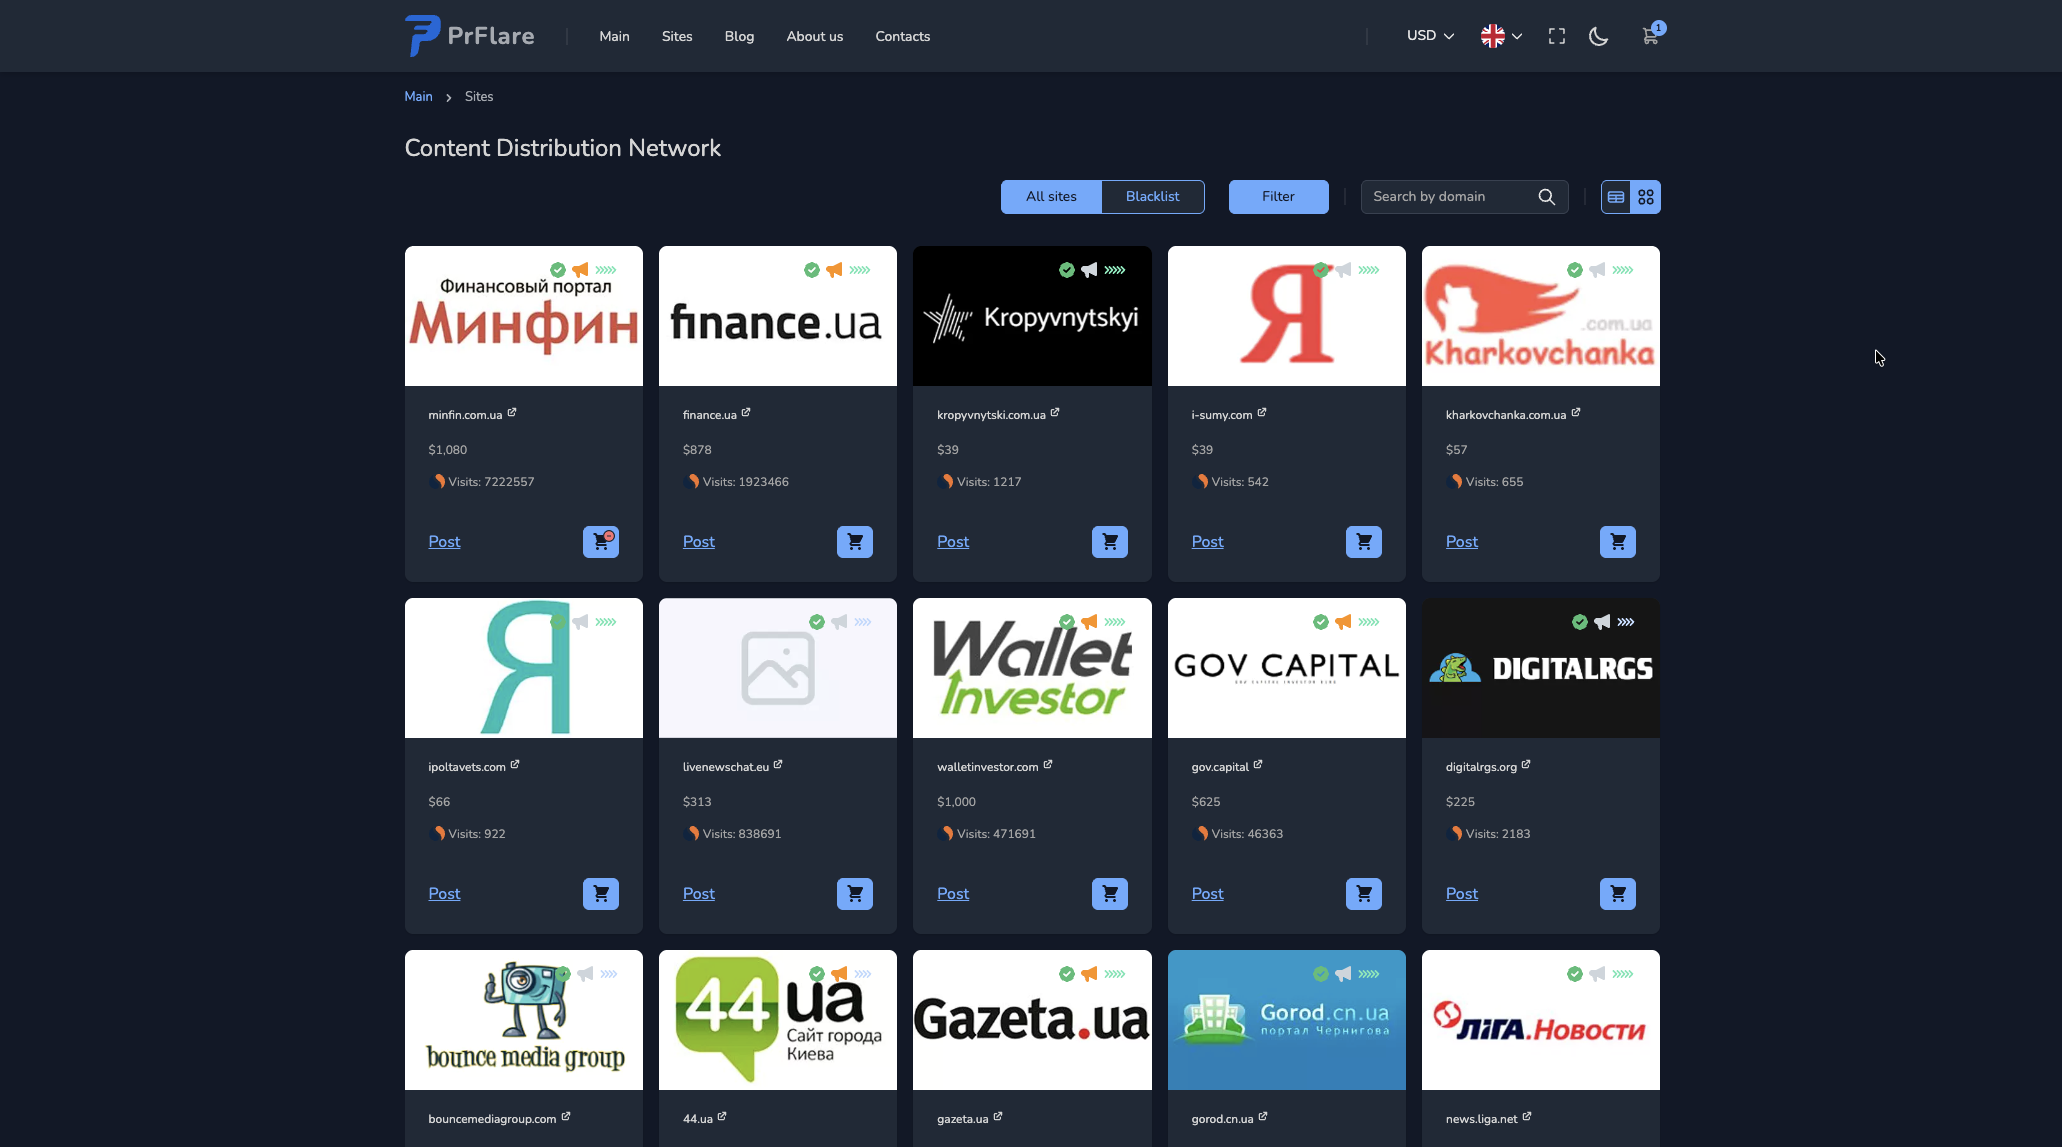Click Post link for i-sumy.com

pos(1207,542)
